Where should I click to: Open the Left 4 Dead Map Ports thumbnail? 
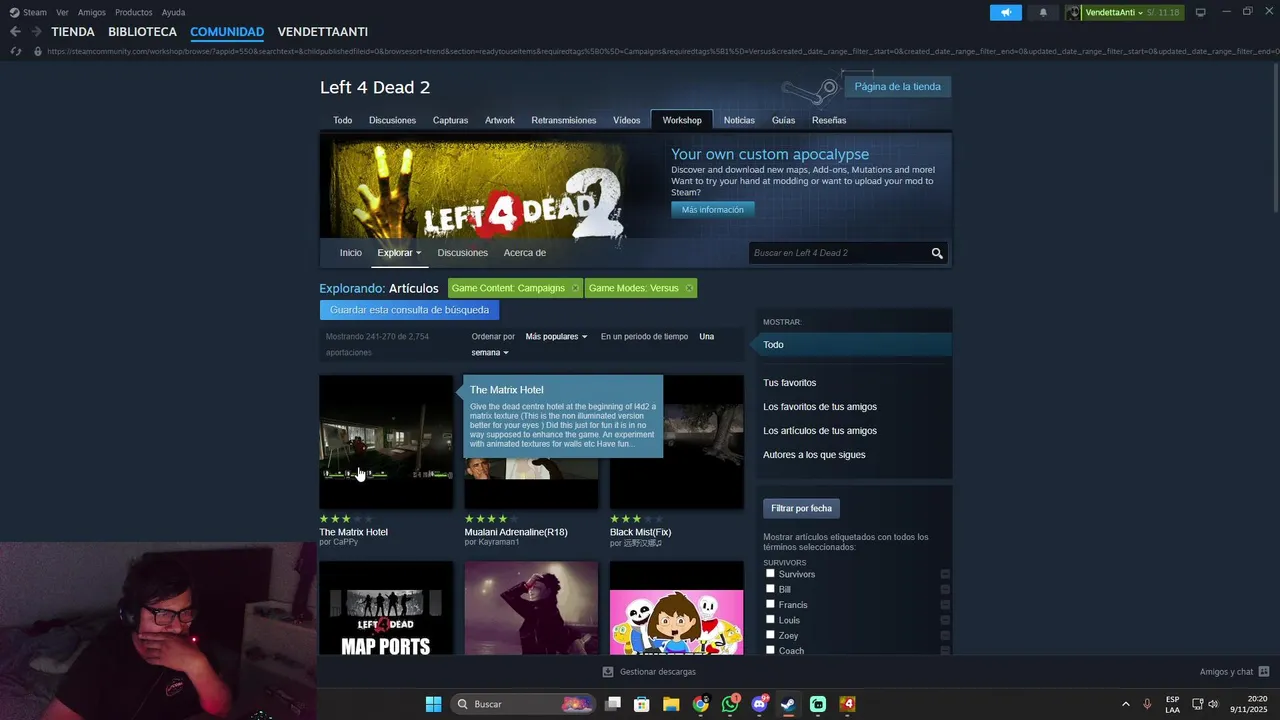pos(386,608)
